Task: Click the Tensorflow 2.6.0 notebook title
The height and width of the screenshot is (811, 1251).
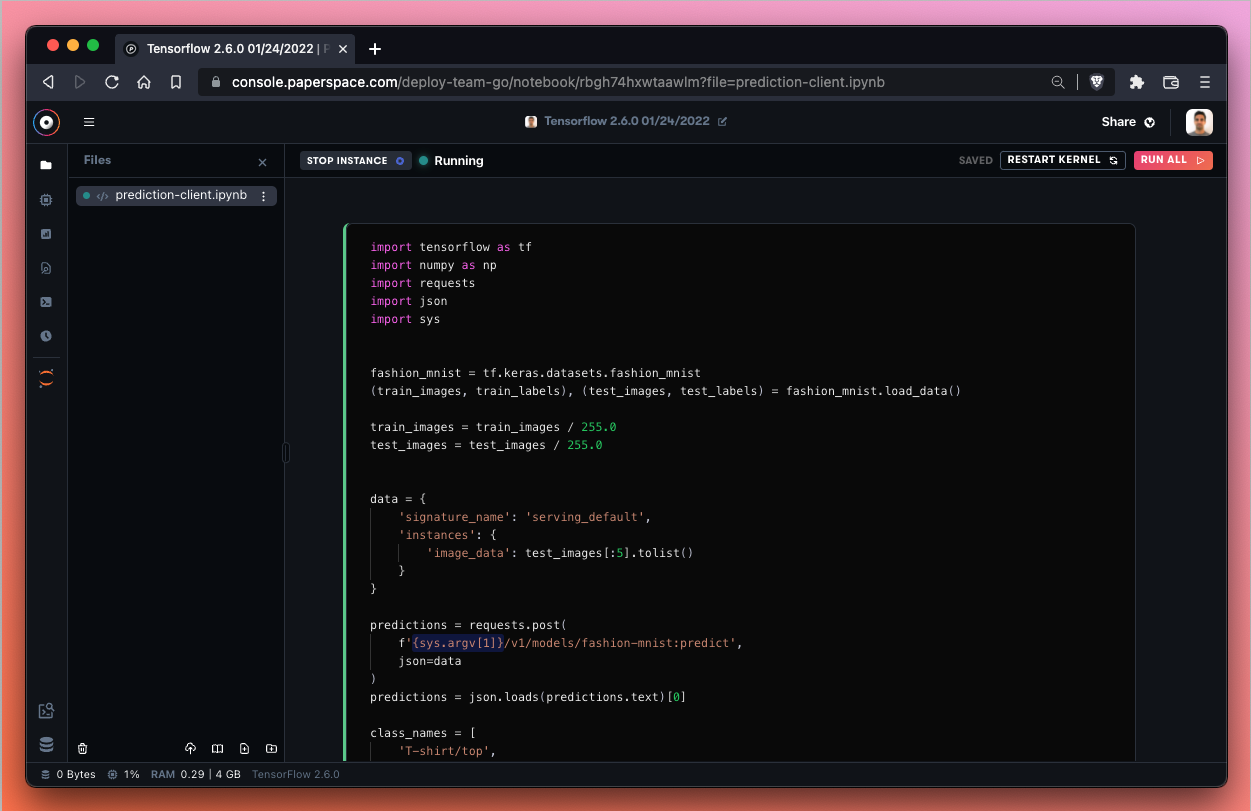Action: pyautogui.click(x=627, y=122)
